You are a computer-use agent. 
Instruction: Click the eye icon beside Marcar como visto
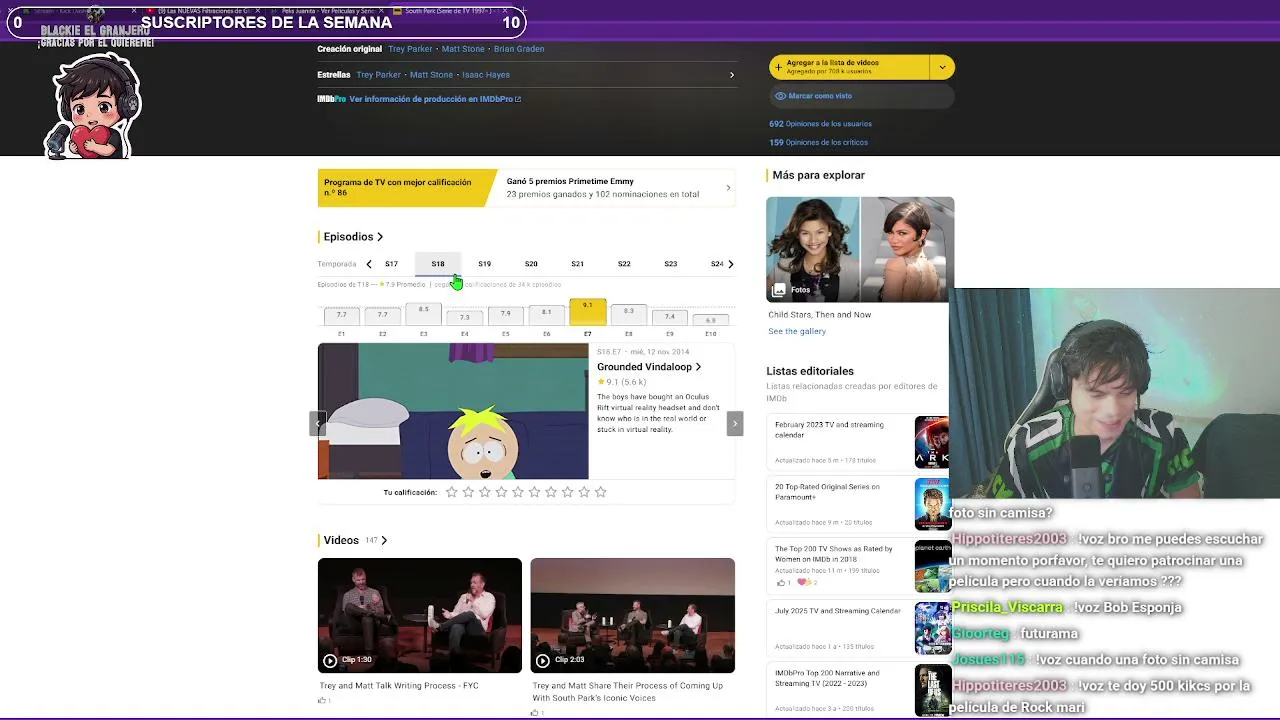coord(781,96)
